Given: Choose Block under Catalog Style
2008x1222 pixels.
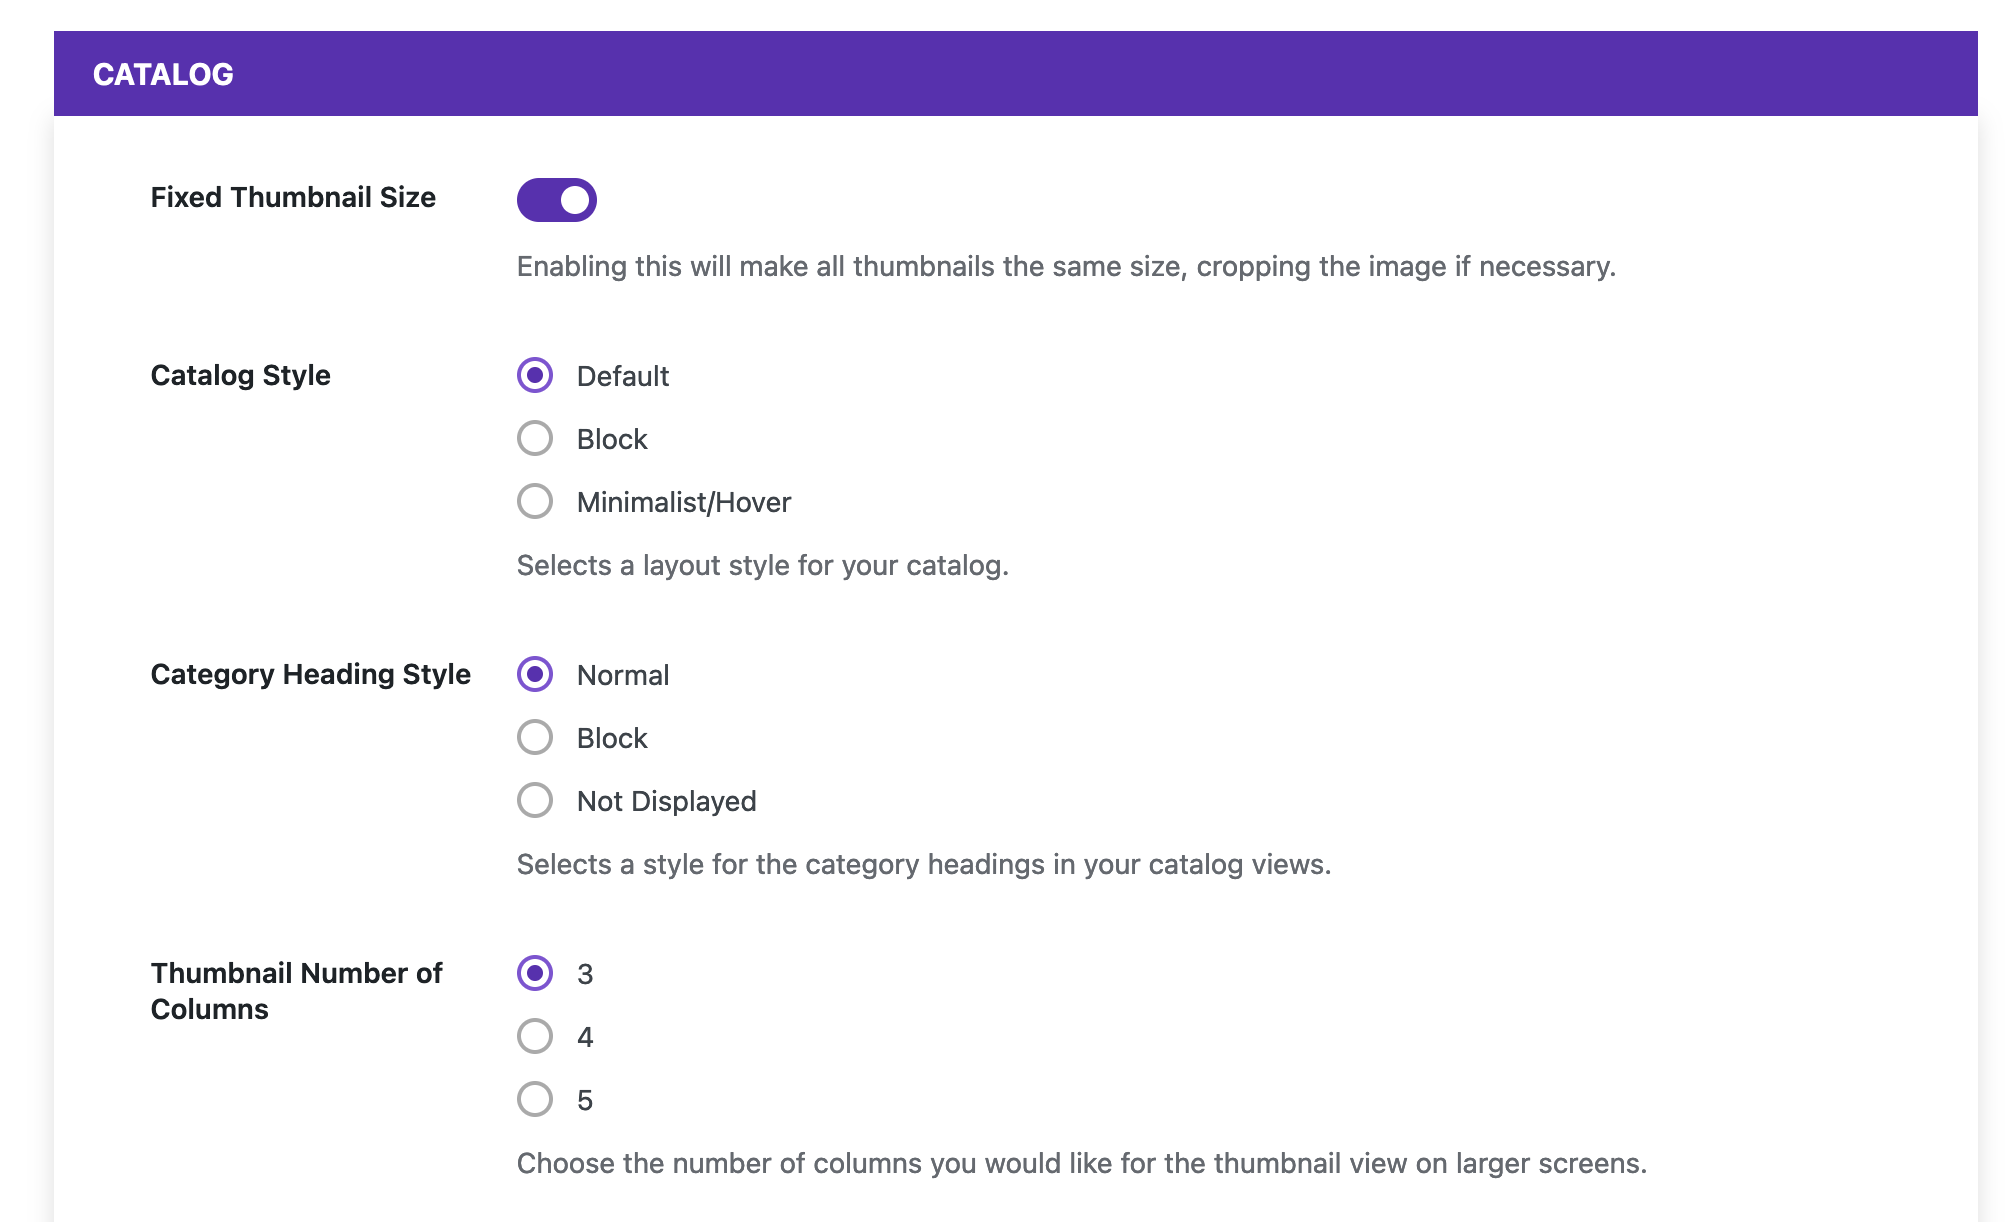Looking at the screenshot, I should coord(535,438).
